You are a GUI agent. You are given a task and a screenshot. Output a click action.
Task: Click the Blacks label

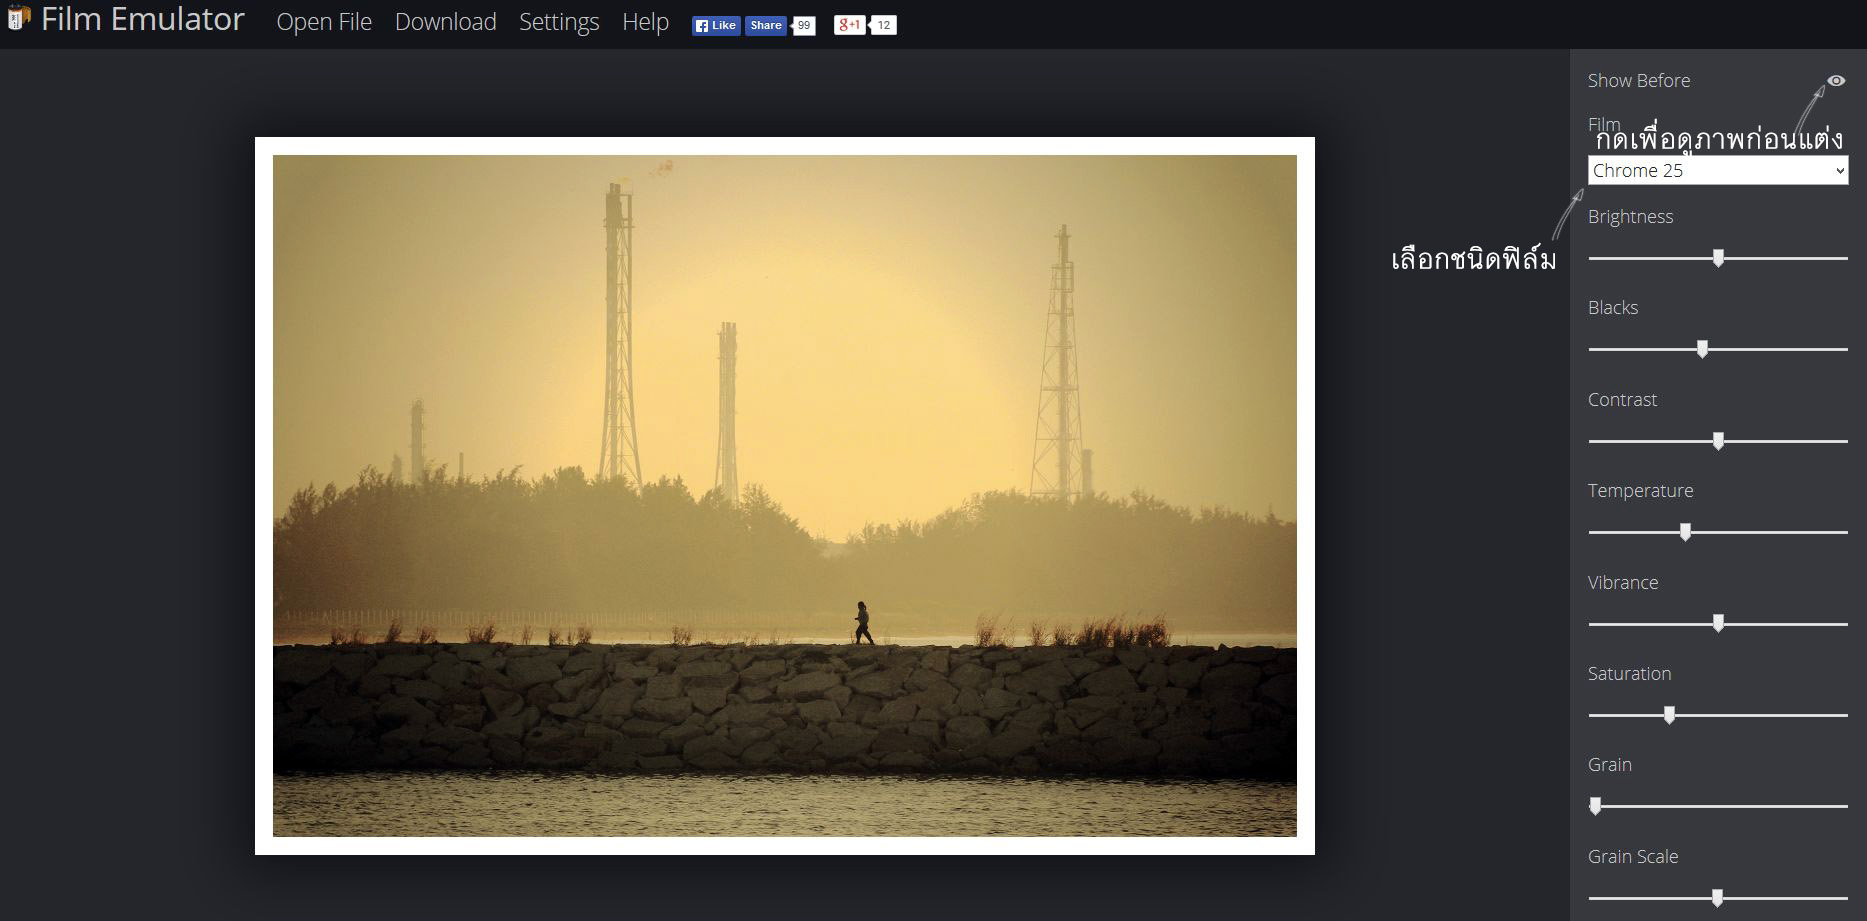[1613, 308]
